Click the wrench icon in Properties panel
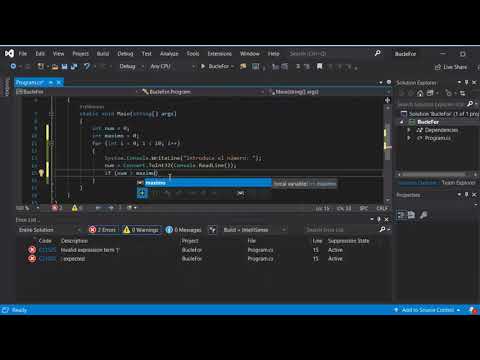The width and height of the screenshot is (480, 360). click(423, 215)
